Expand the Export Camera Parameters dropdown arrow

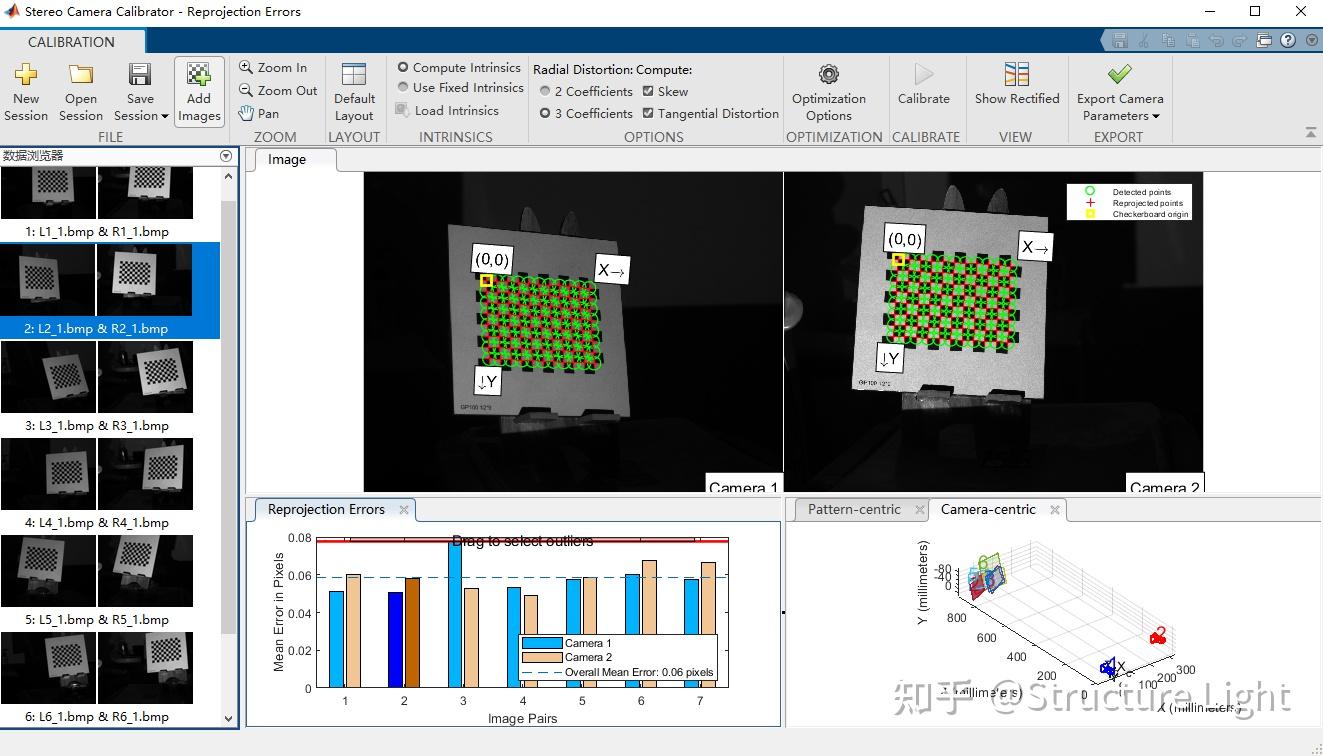pyautogui.click(x=1156, y=116)
